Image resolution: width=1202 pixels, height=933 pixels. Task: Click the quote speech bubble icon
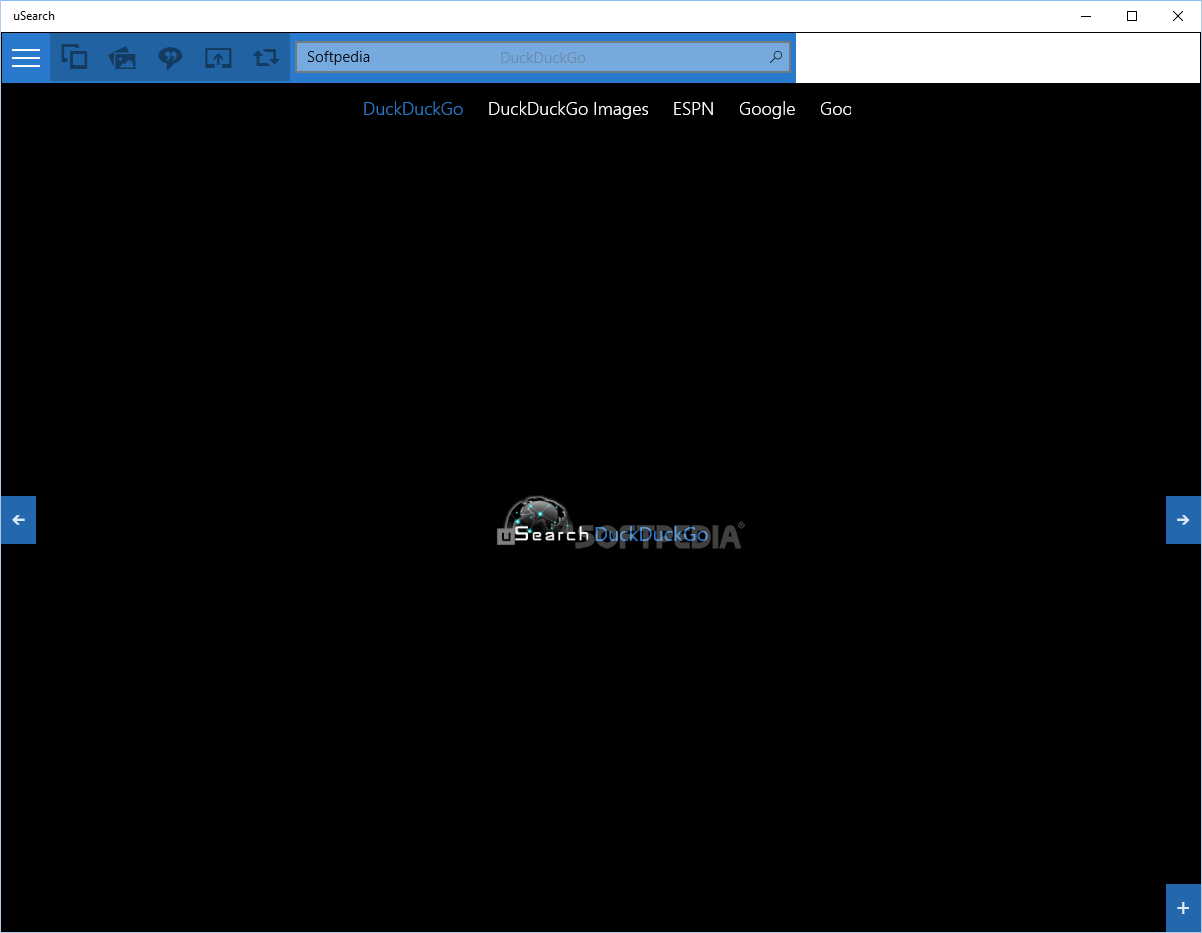(x=170, y=58)
